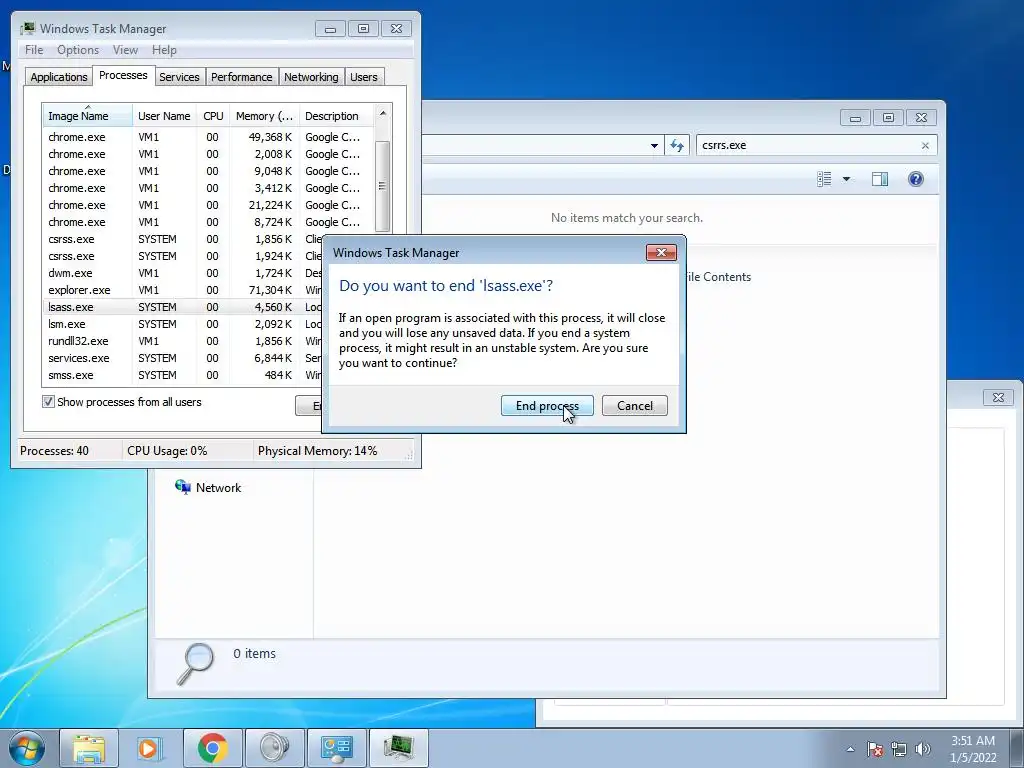Select the explorer.exe process row
This screenshot has height=768, width=1024.
(x=183, y=290)
